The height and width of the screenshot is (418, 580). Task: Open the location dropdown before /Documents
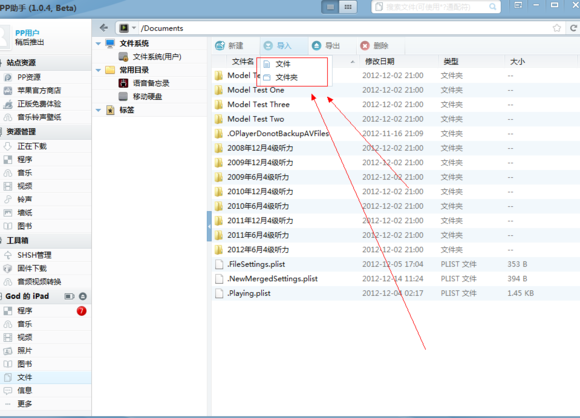pyautogui.click(x=134, y=28)
